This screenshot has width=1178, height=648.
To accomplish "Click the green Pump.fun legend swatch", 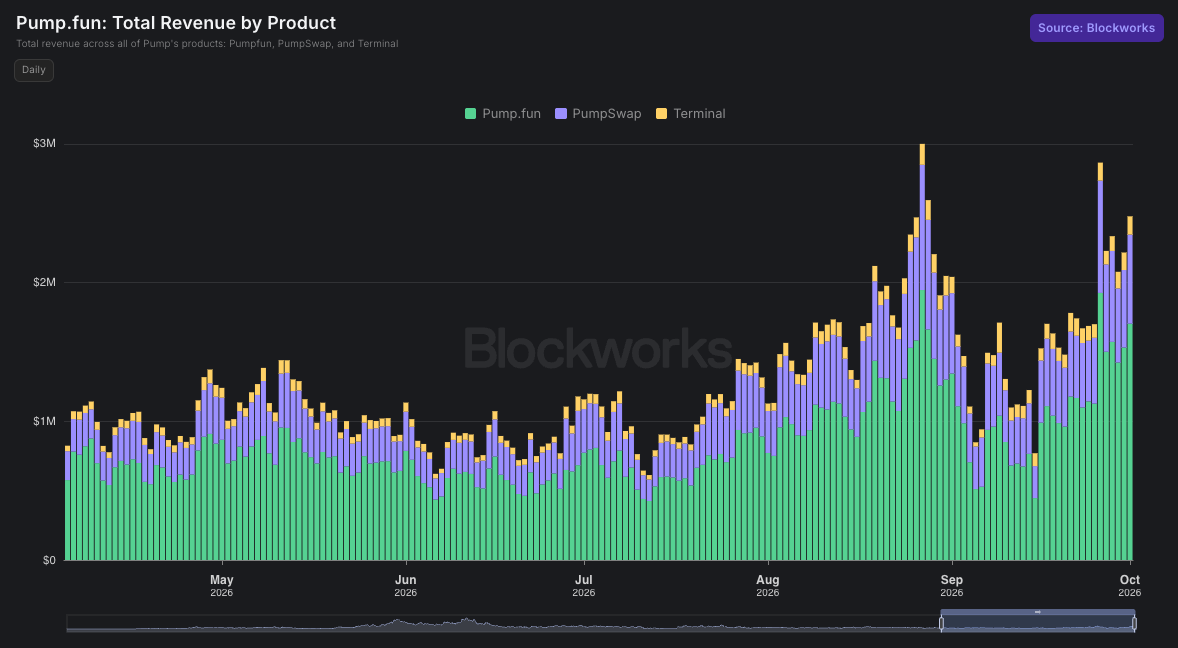I will click(x=470, y=113).
